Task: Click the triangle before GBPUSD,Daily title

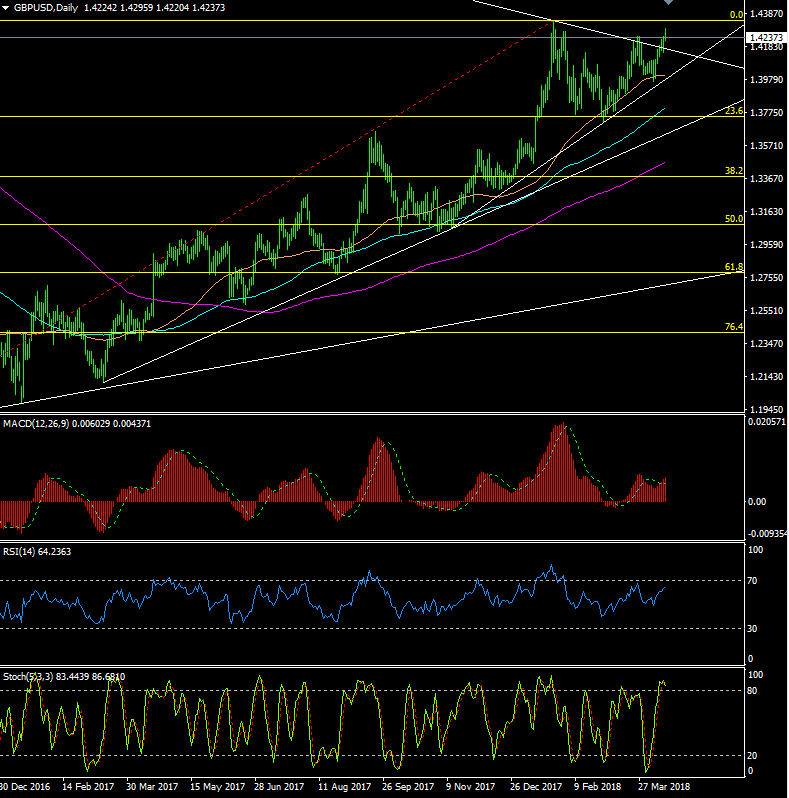Action: coord(7,7)
